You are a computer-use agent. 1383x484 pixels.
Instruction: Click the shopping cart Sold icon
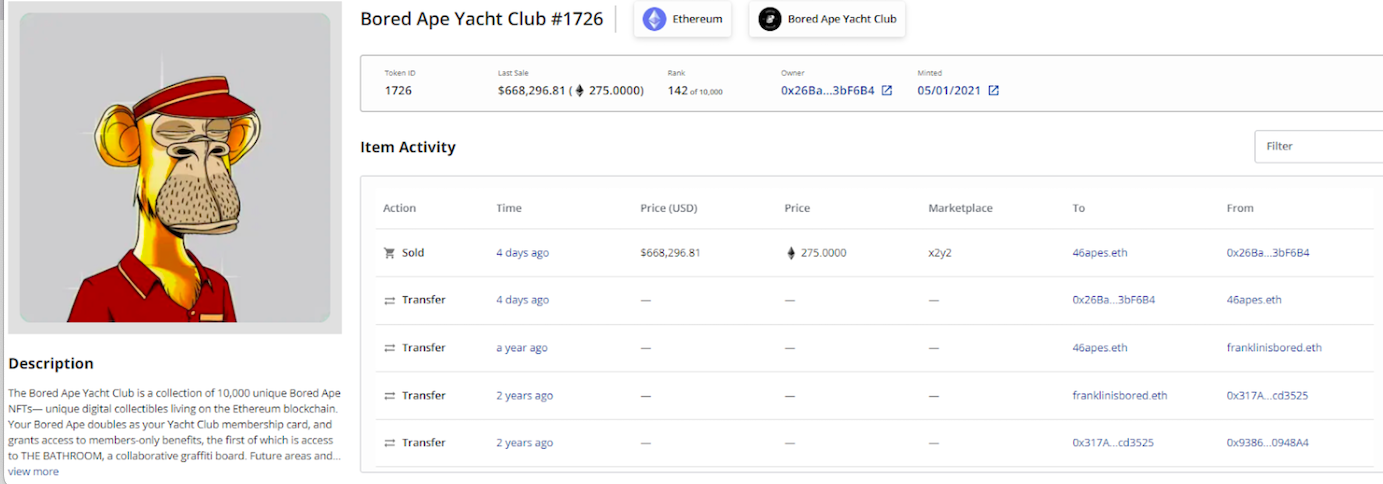pos(389,253)
